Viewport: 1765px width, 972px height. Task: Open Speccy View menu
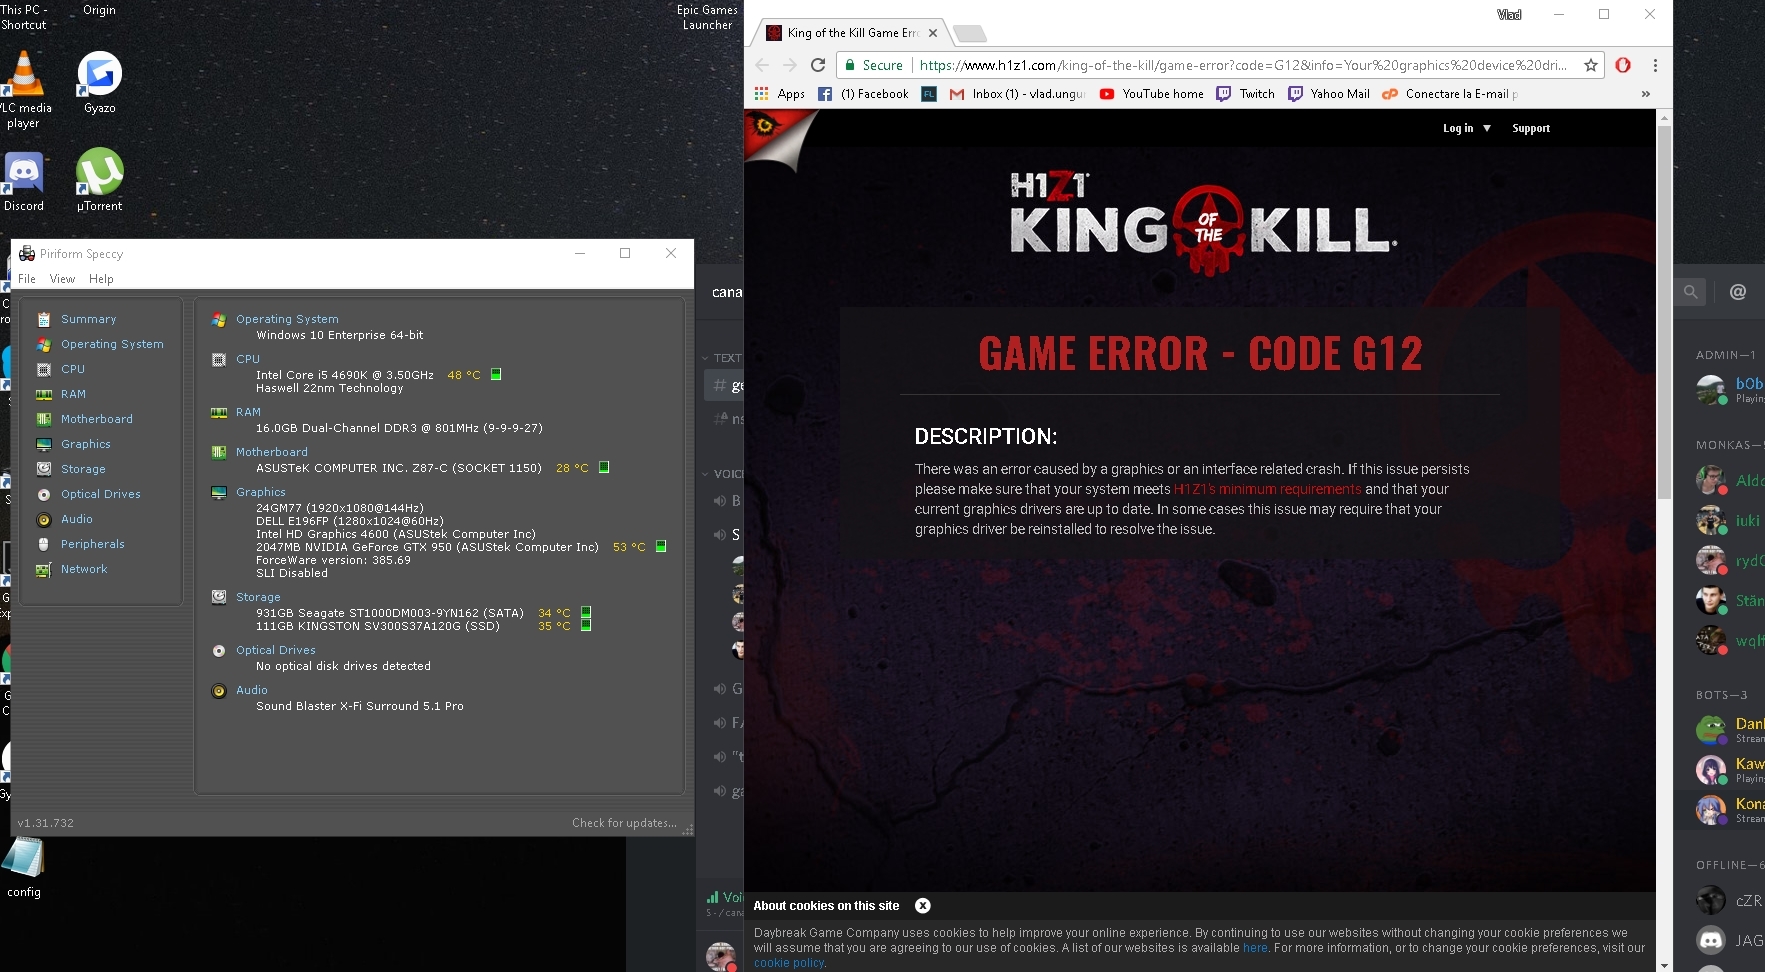click(62, 279)
